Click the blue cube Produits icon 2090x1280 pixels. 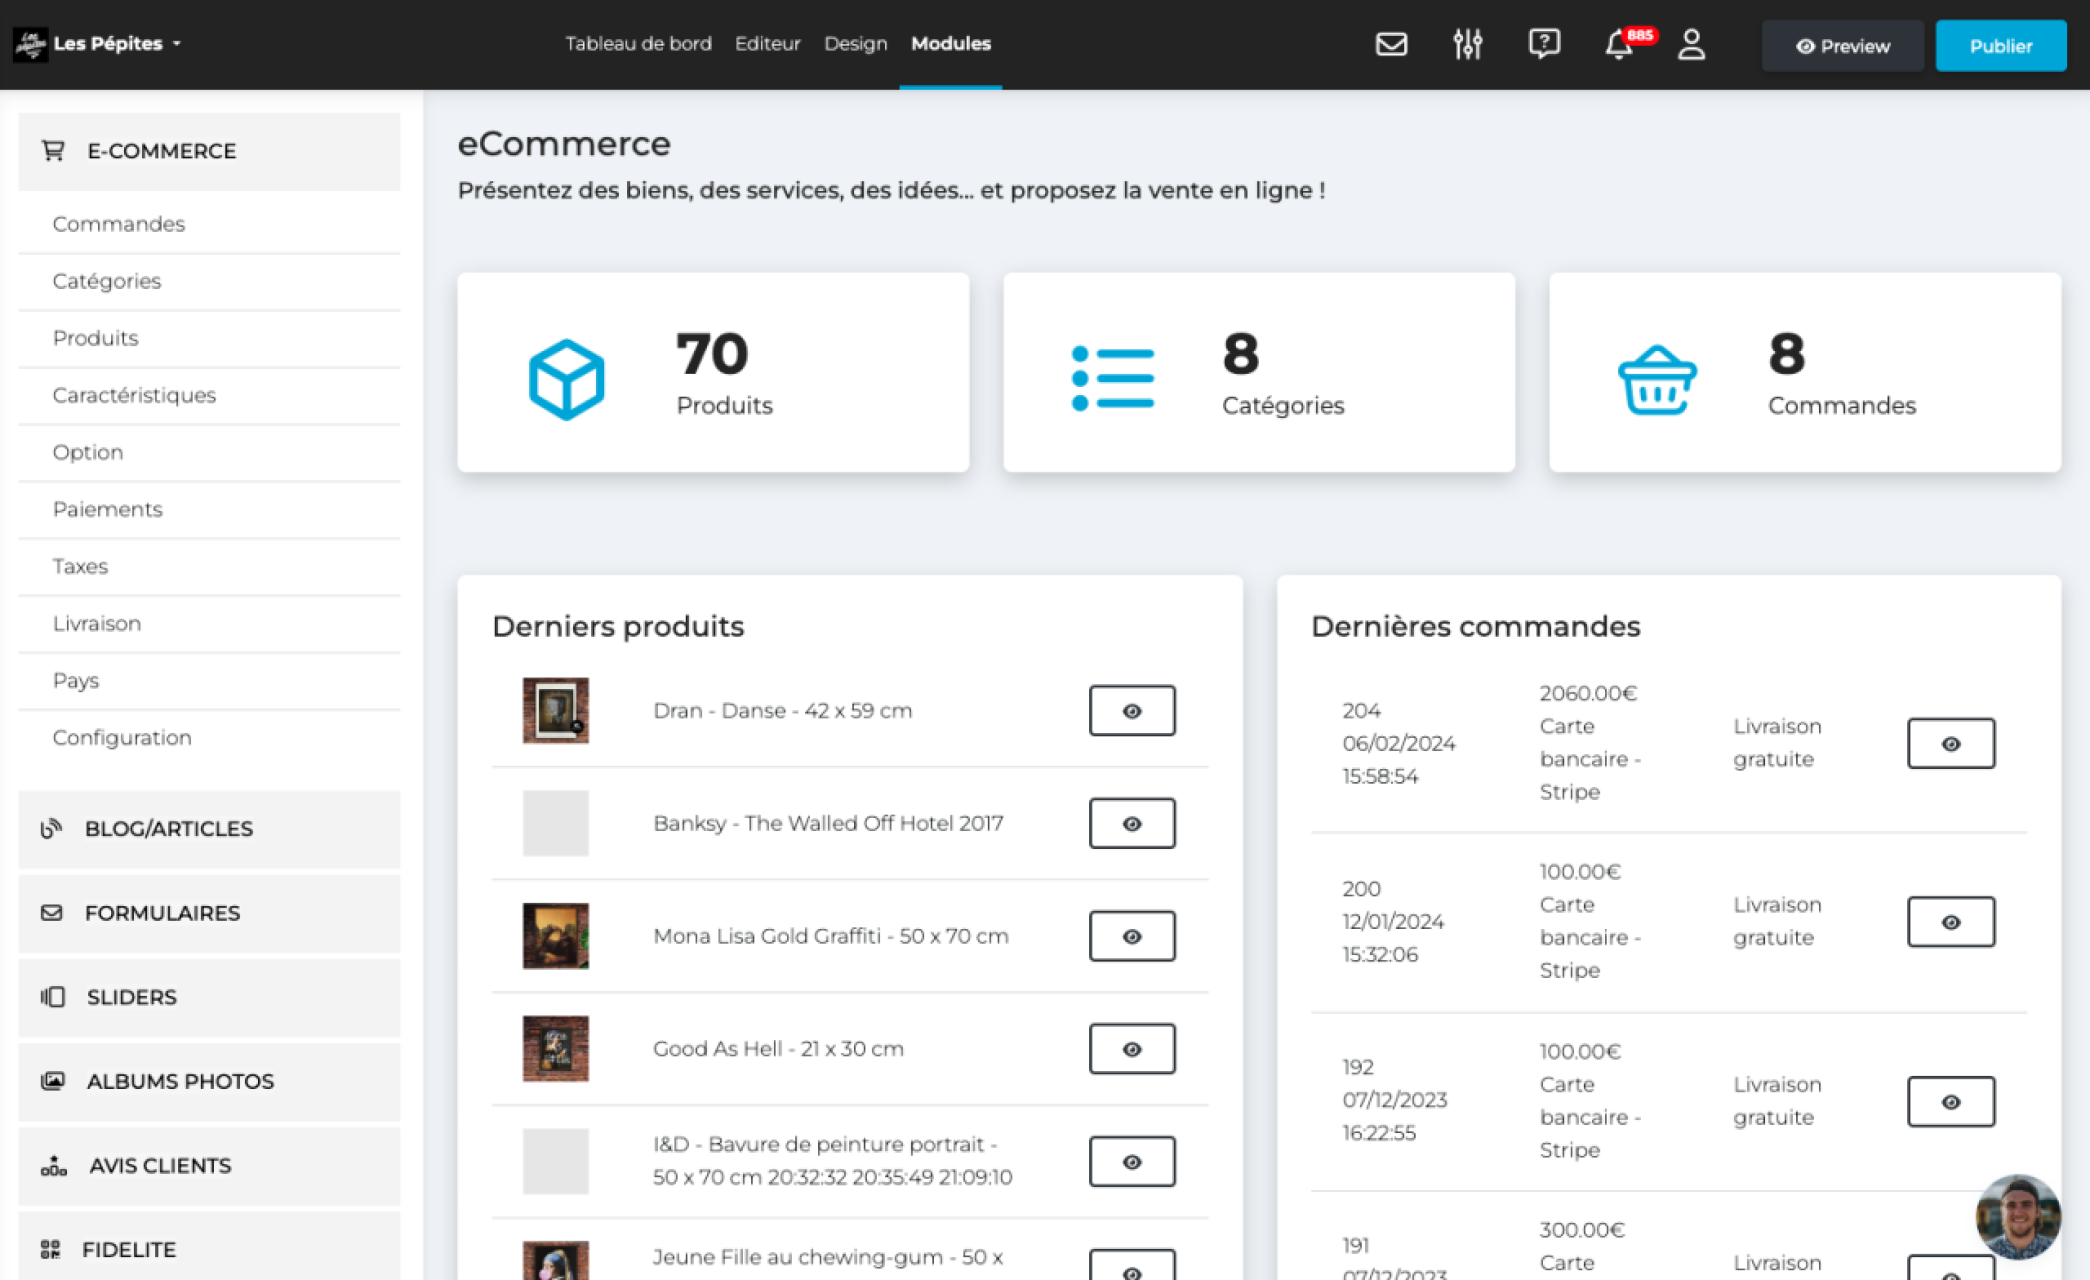coord(566,379)
